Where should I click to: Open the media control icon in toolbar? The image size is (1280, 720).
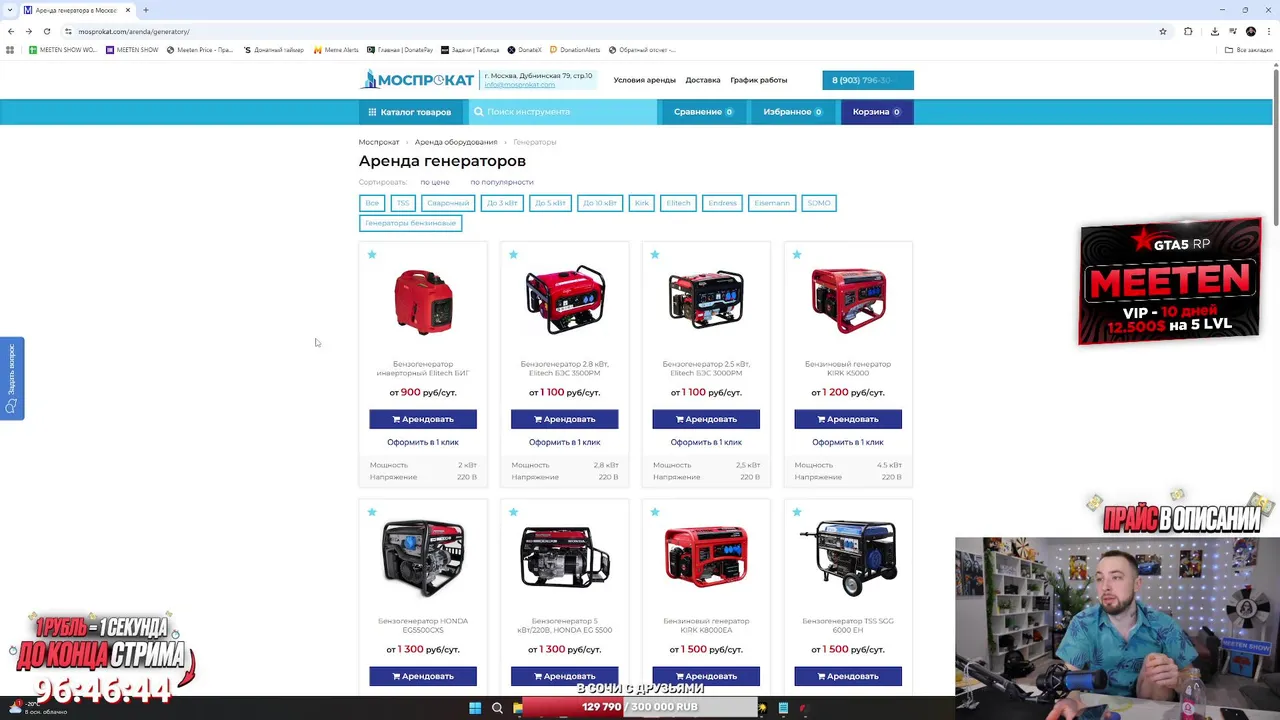[x=1232, y=31]
